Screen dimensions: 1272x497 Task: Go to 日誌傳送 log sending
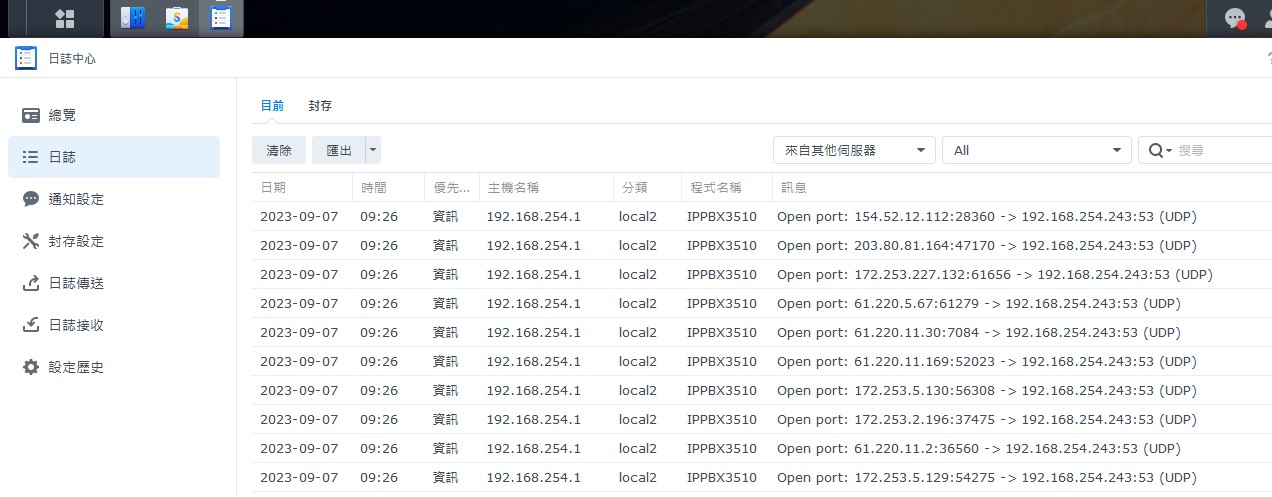coord(76,283)
